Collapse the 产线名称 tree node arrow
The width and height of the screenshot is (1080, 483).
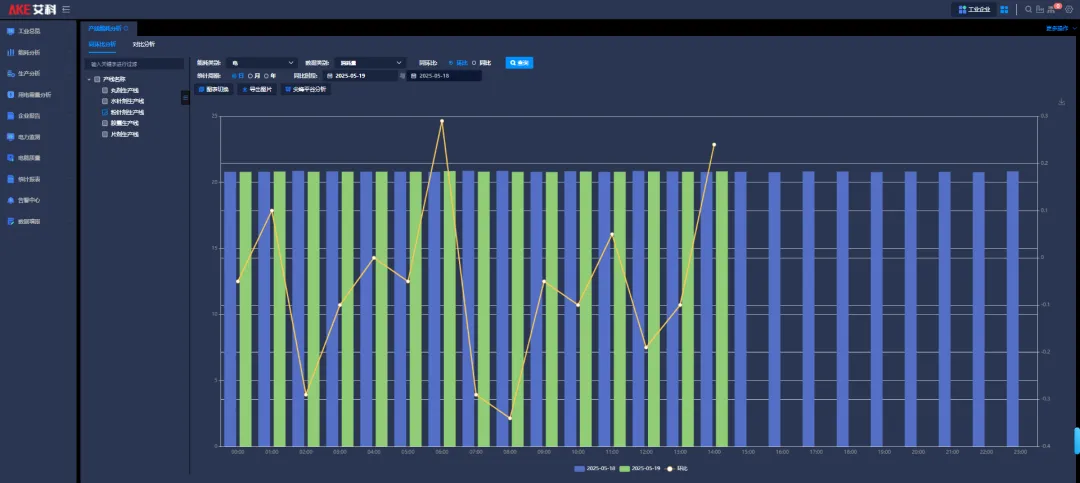click(x=89, y=79)
